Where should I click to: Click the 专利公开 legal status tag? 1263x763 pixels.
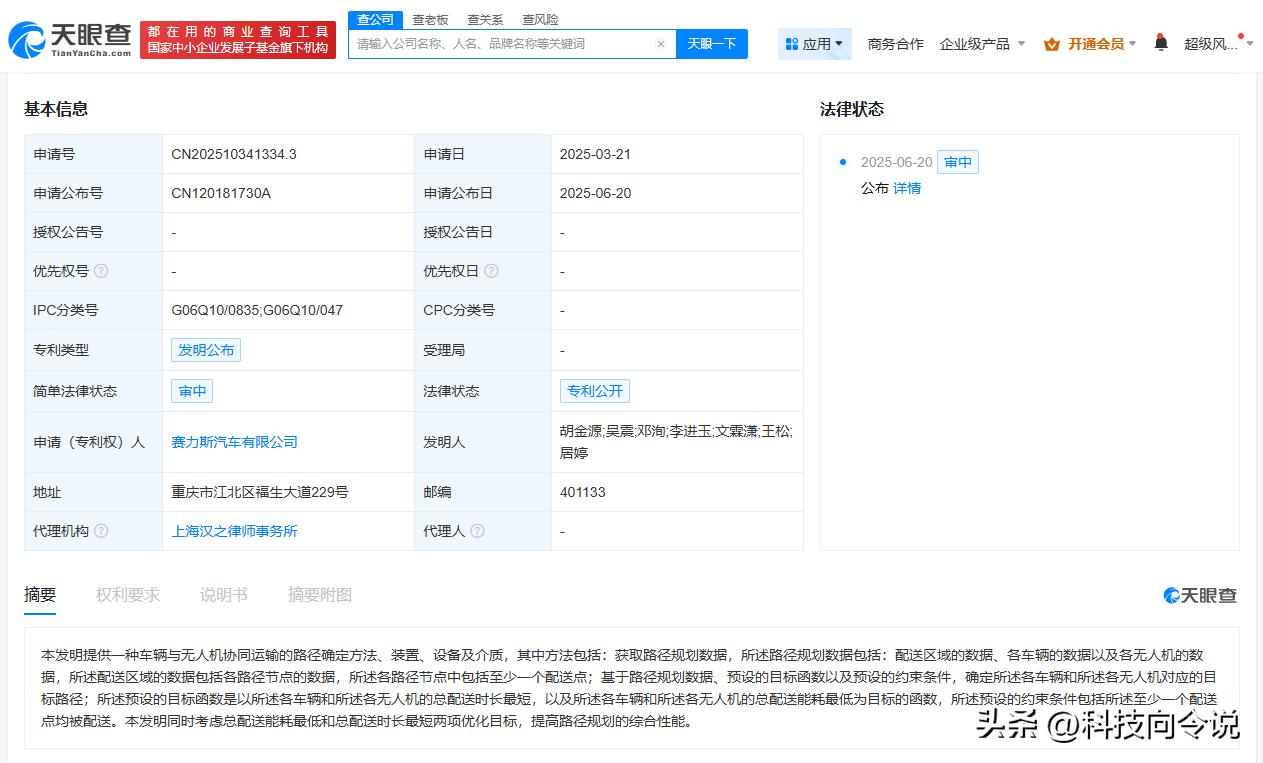(x=595, y=391)
